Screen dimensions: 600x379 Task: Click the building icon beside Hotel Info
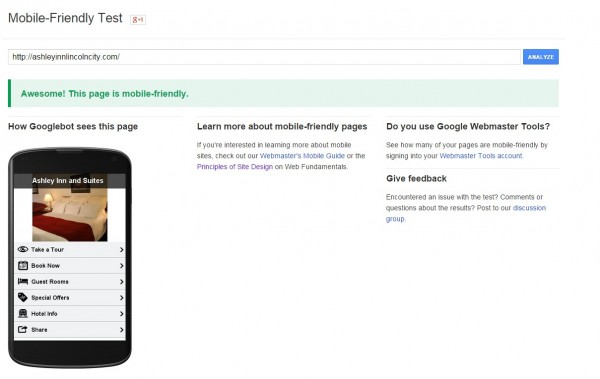coord(23,314)
